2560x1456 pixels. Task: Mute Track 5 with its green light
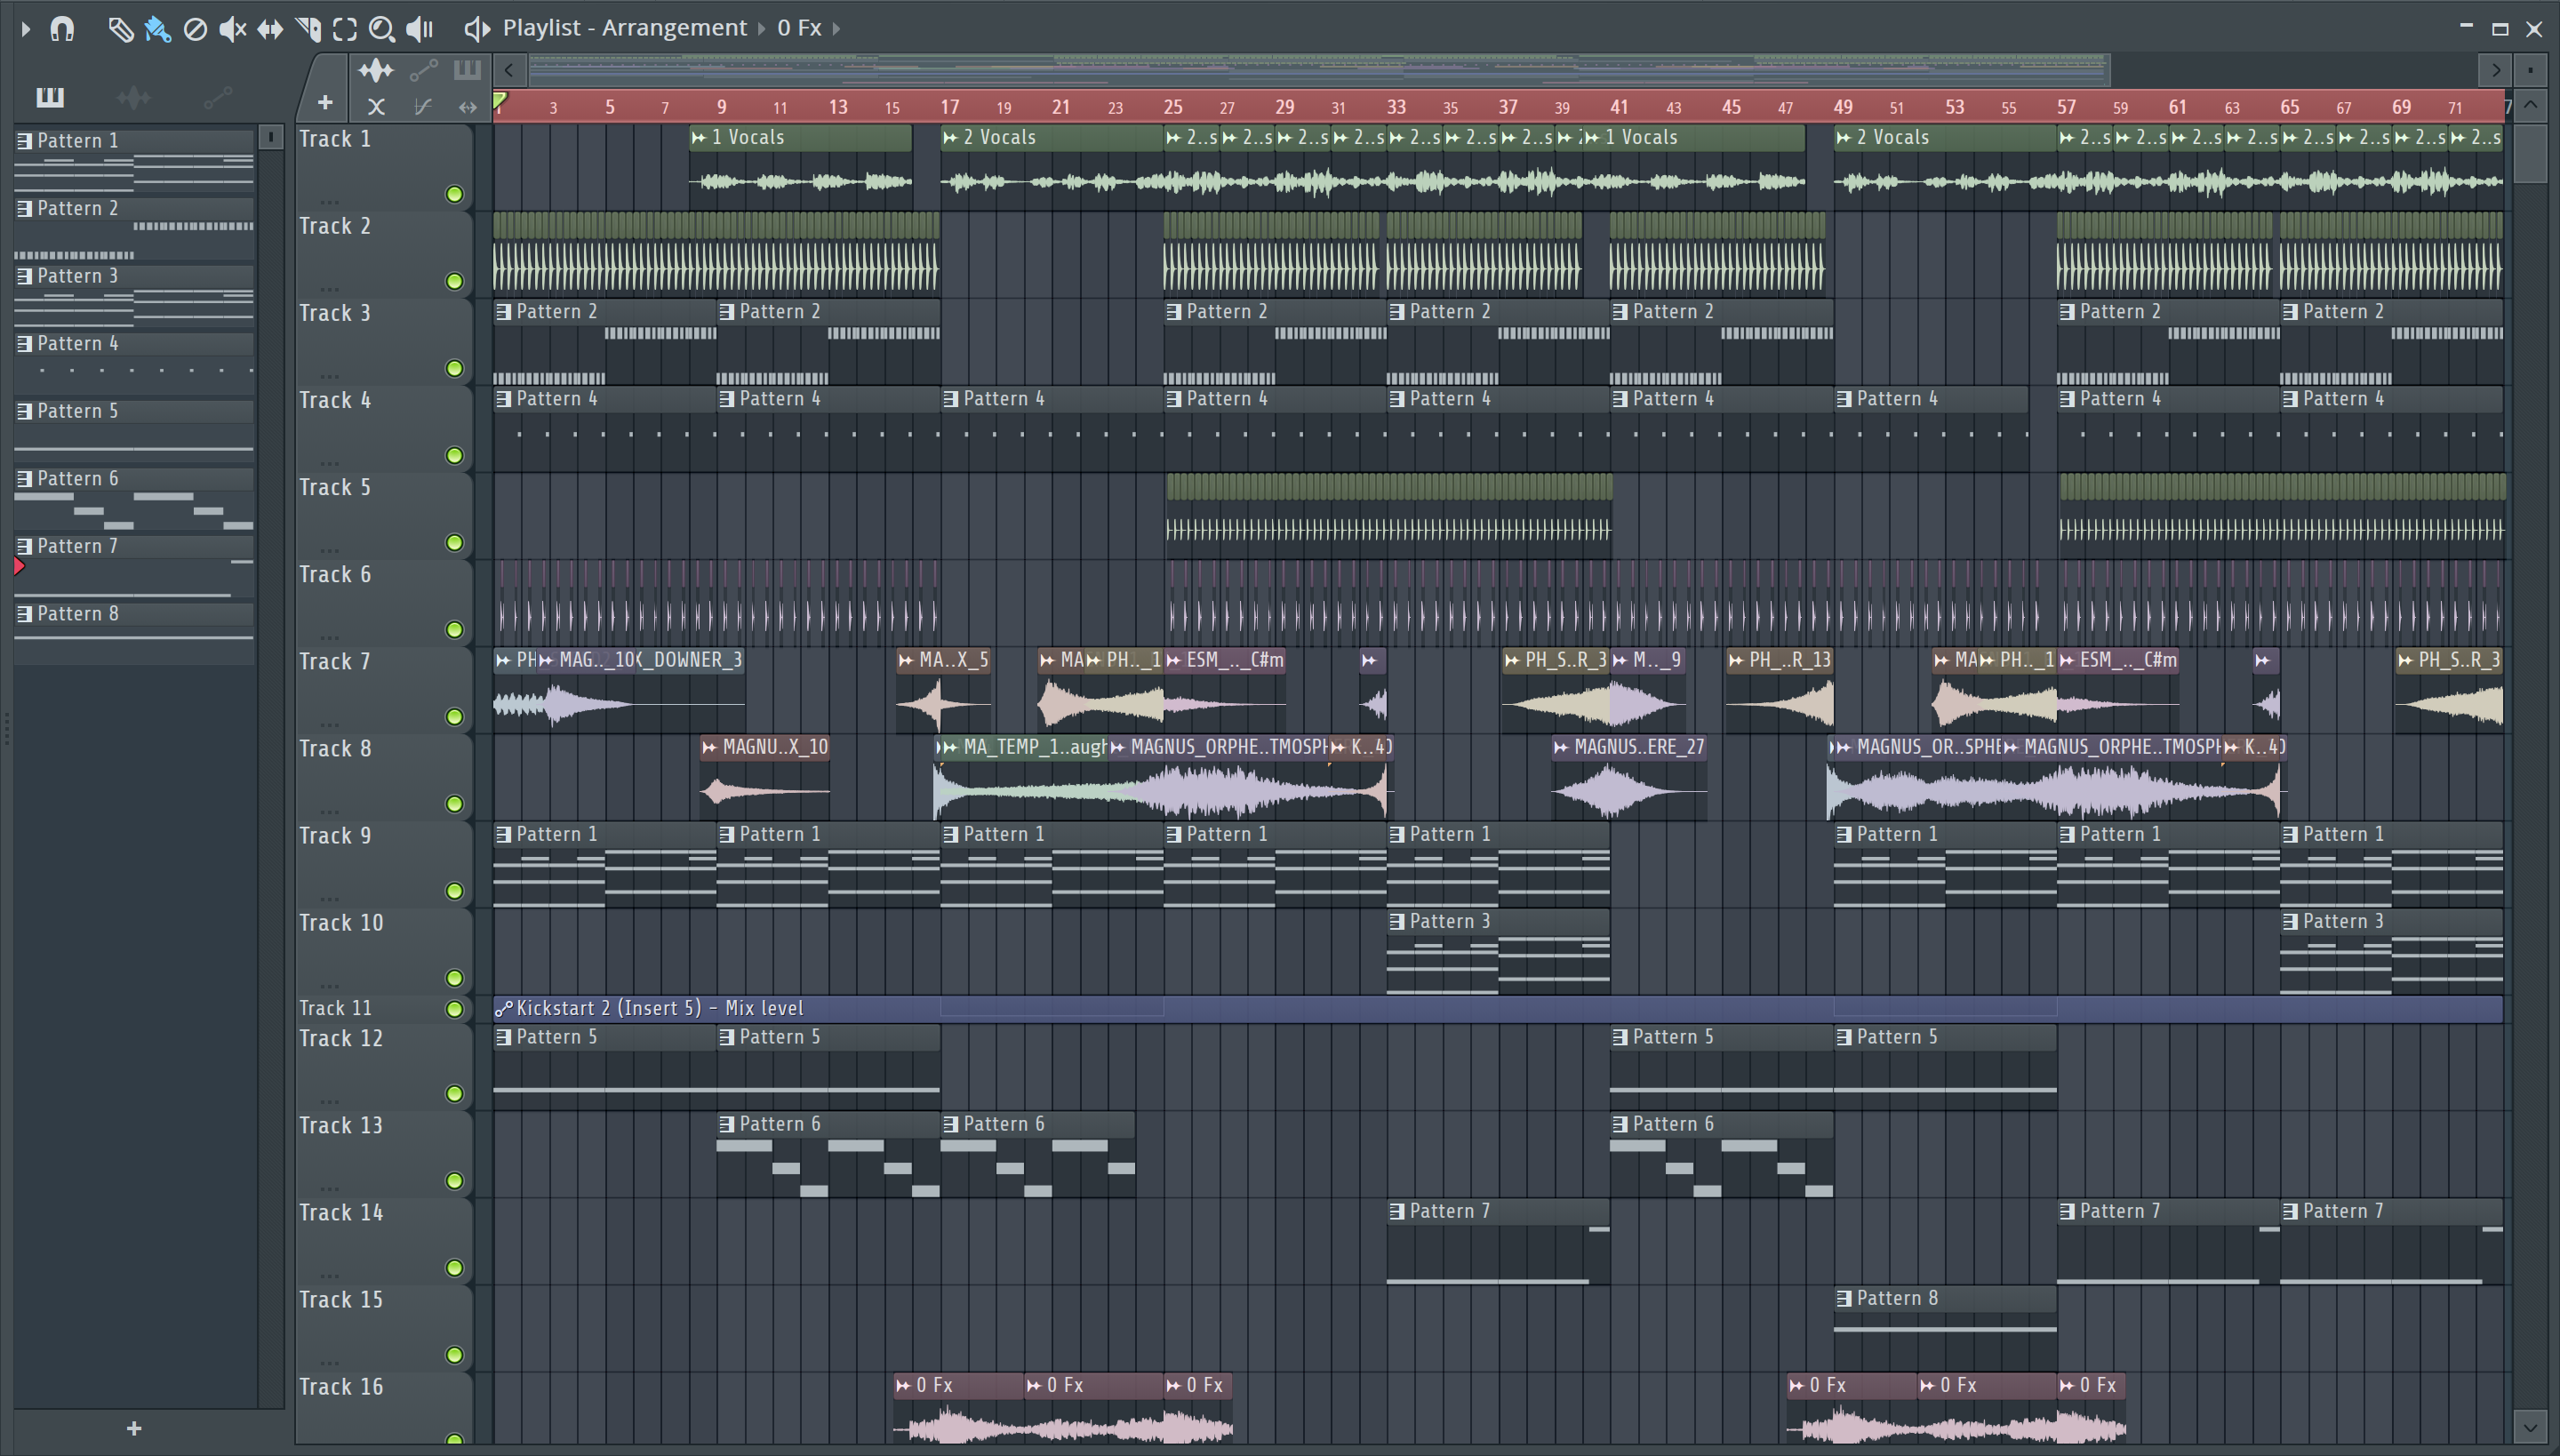tap(454, 543)
